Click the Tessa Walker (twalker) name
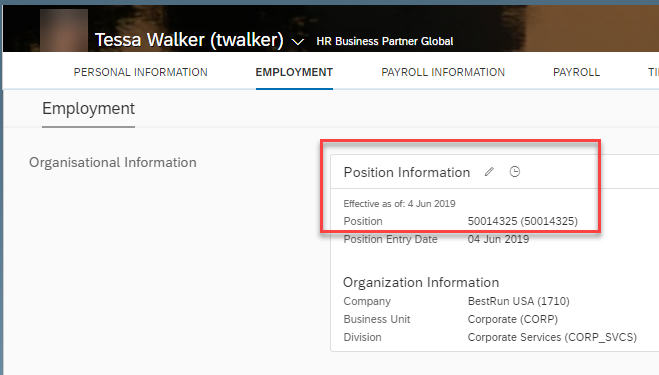The width and height of the screenshot is (659, 375). click(x=189, y=40)
